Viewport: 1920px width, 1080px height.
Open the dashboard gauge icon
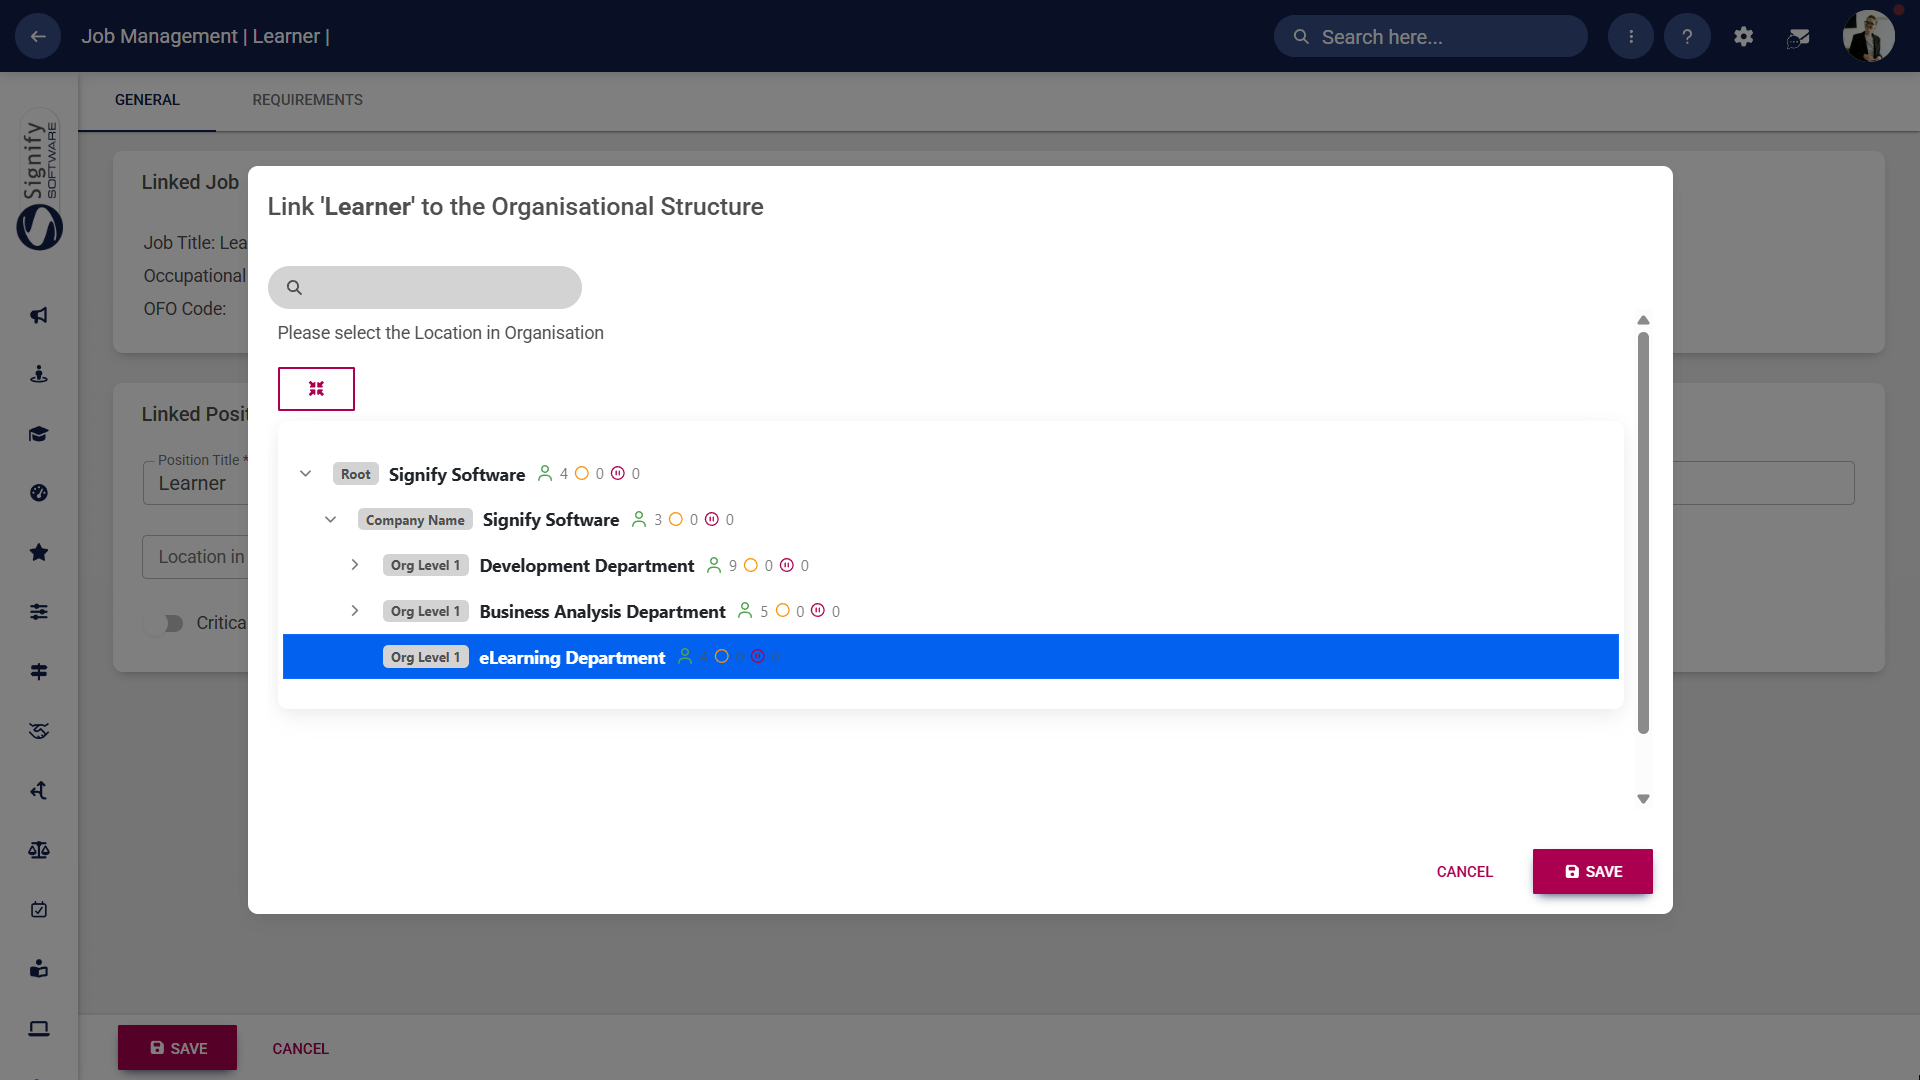[x=38, y=493]
